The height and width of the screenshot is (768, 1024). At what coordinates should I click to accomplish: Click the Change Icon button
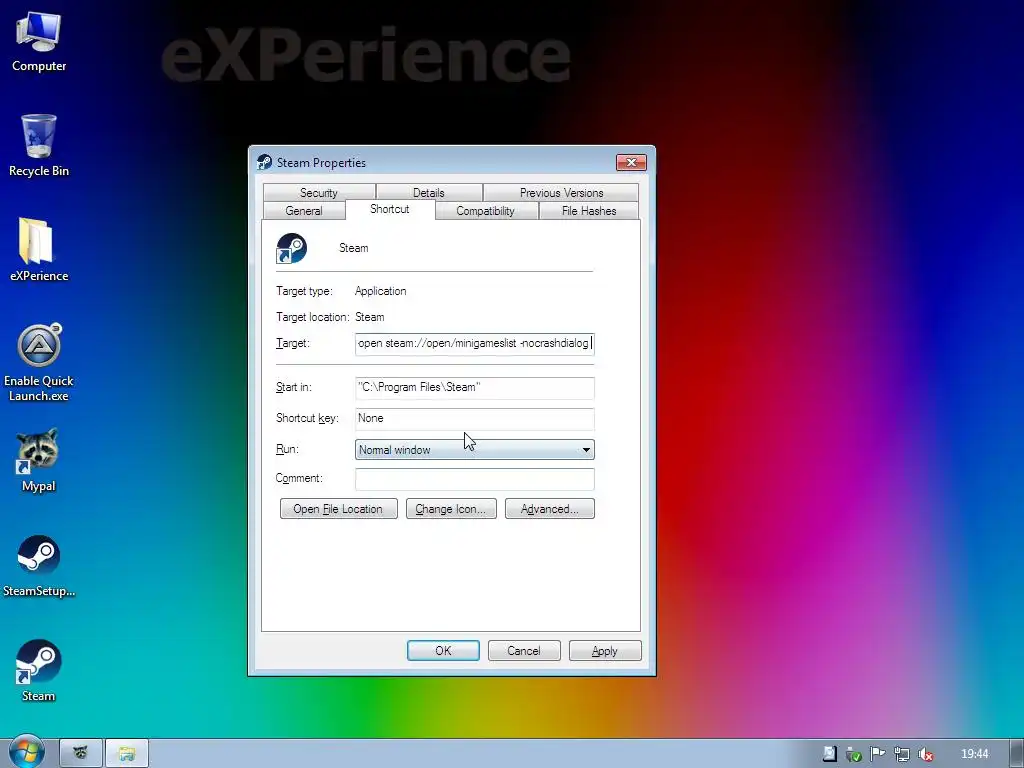click(451, 509)
